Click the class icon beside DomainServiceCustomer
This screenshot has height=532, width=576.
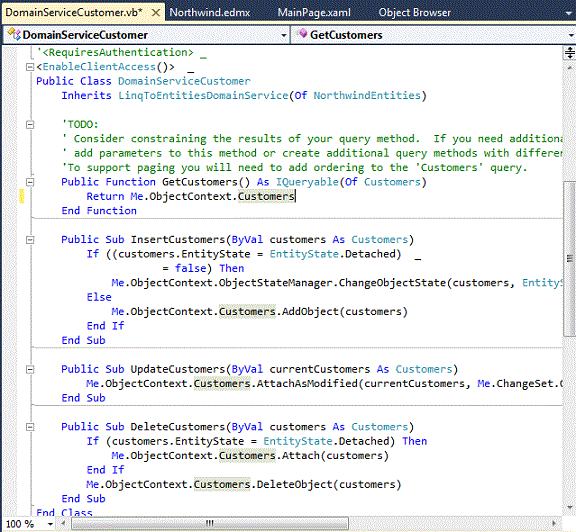pyautogui.click(x=14, y=34)
